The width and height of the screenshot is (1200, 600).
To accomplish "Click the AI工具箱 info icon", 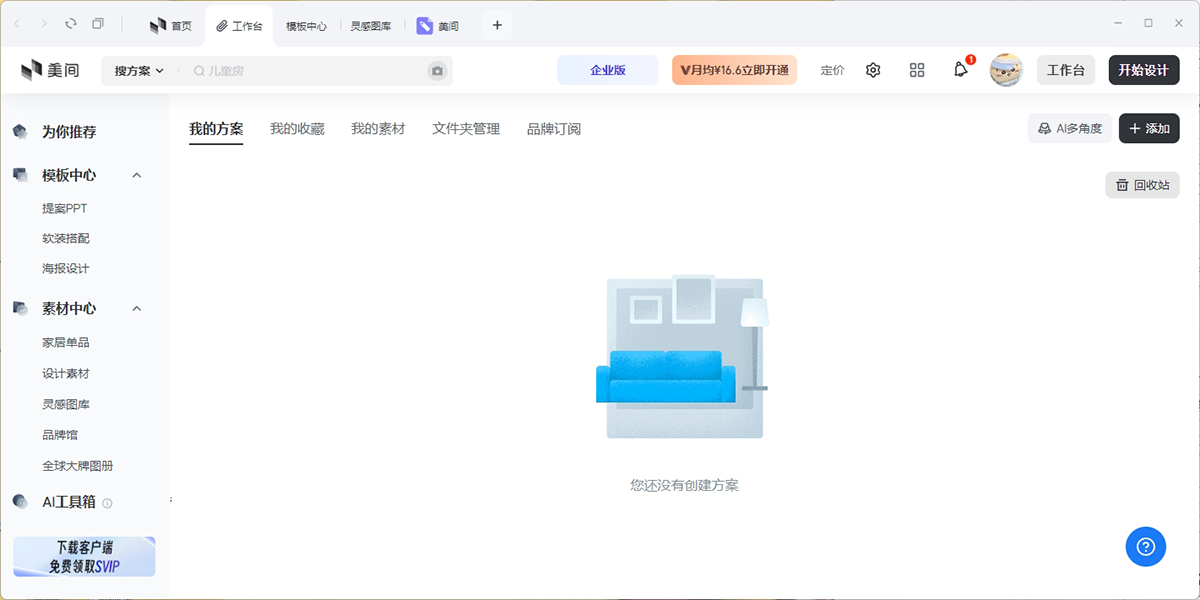I will tap(108, 503).
